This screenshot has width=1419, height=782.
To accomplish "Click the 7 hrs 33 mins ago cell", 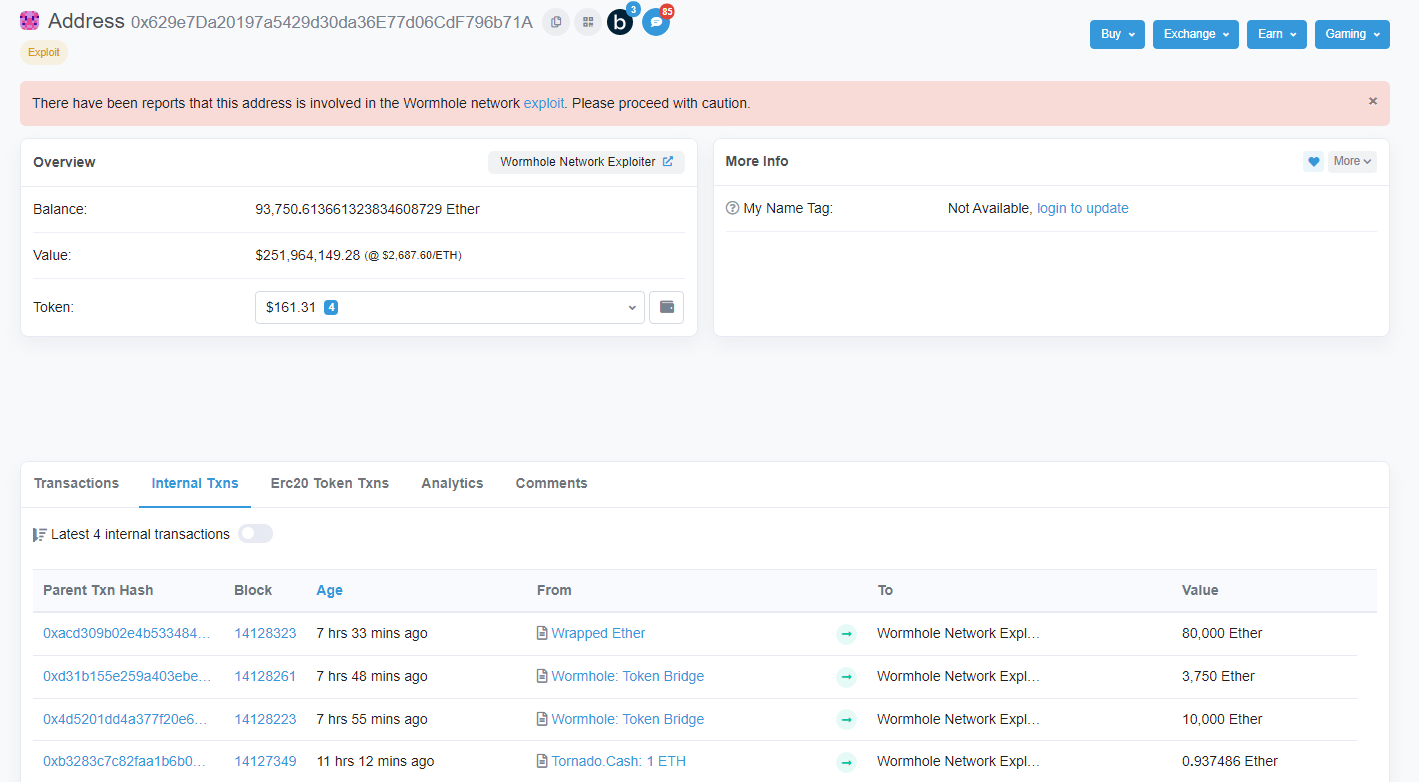I will 372,633.
